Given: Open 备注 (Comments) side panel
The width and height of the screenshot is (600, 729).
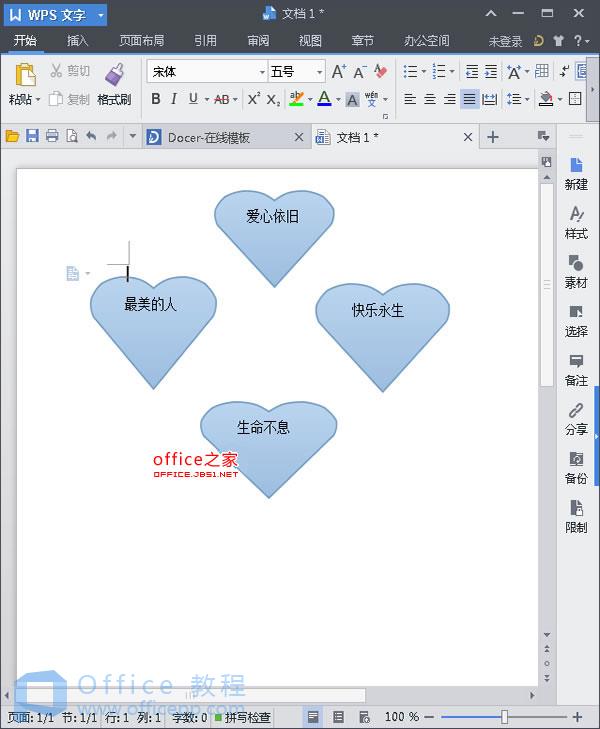Looking at the screenshot, I should [x=576, y=371].
